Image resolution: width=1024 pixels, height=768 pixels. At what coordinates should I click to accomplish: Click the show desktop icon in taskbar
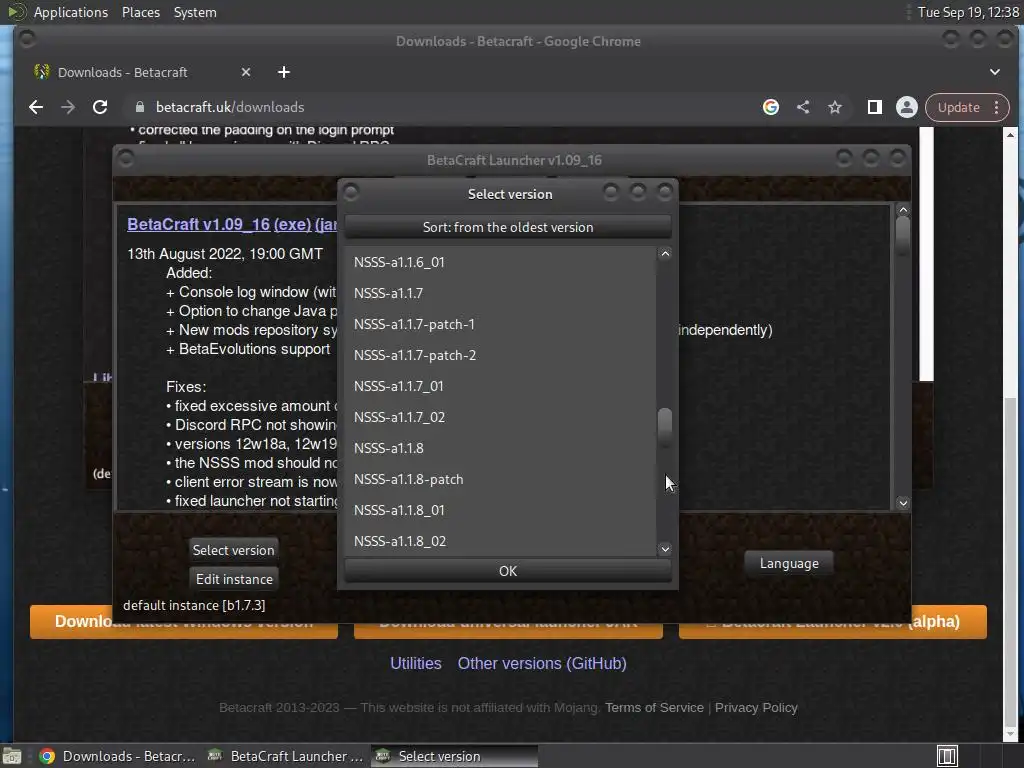12,756
